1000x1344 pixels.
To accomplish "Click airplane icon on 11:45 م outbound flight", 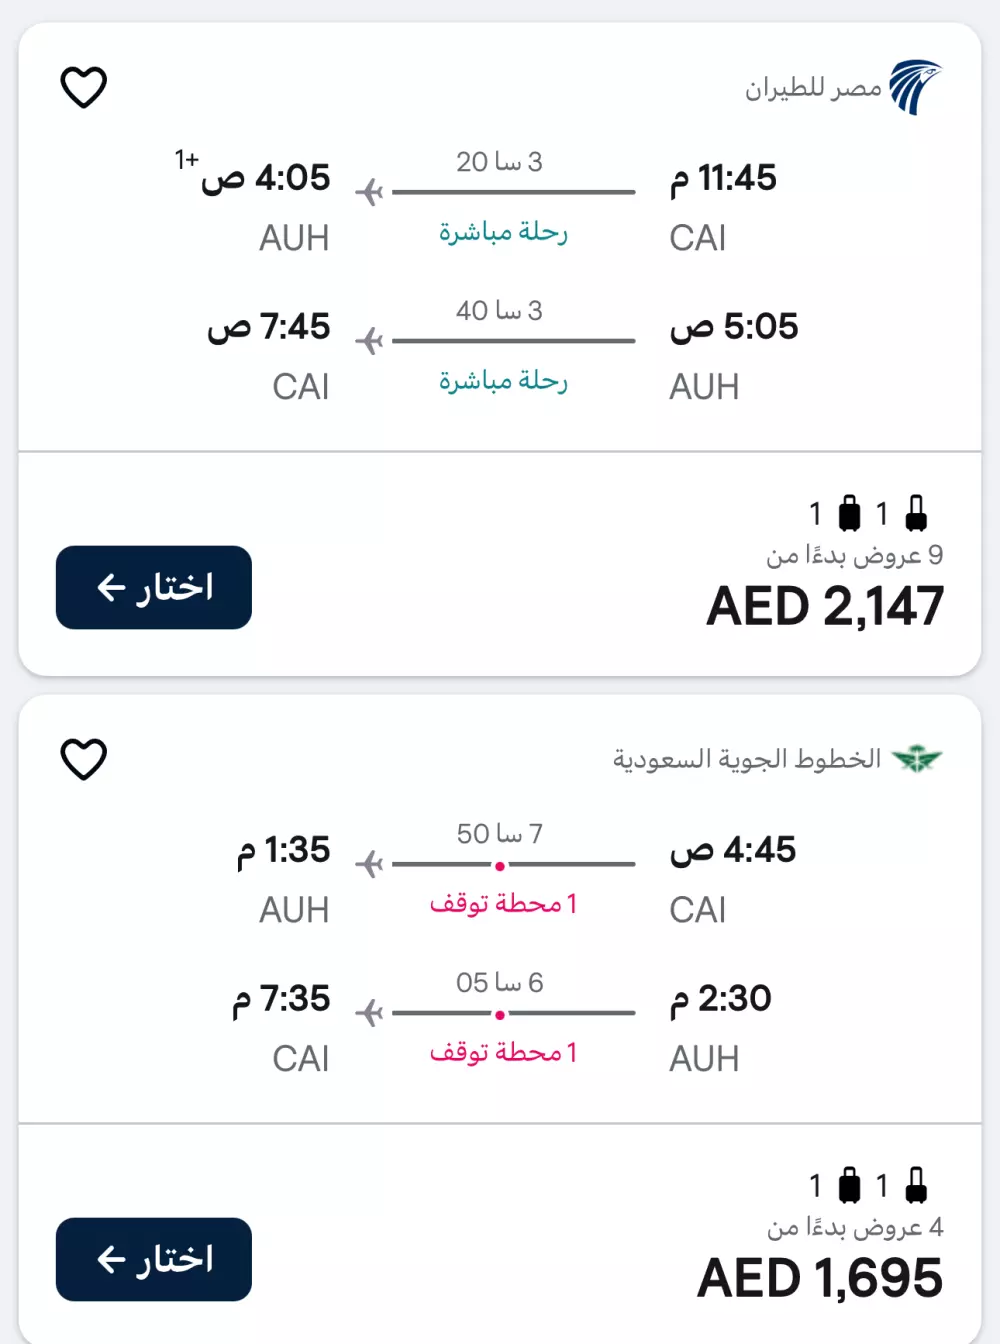I will tap(370, 192).
